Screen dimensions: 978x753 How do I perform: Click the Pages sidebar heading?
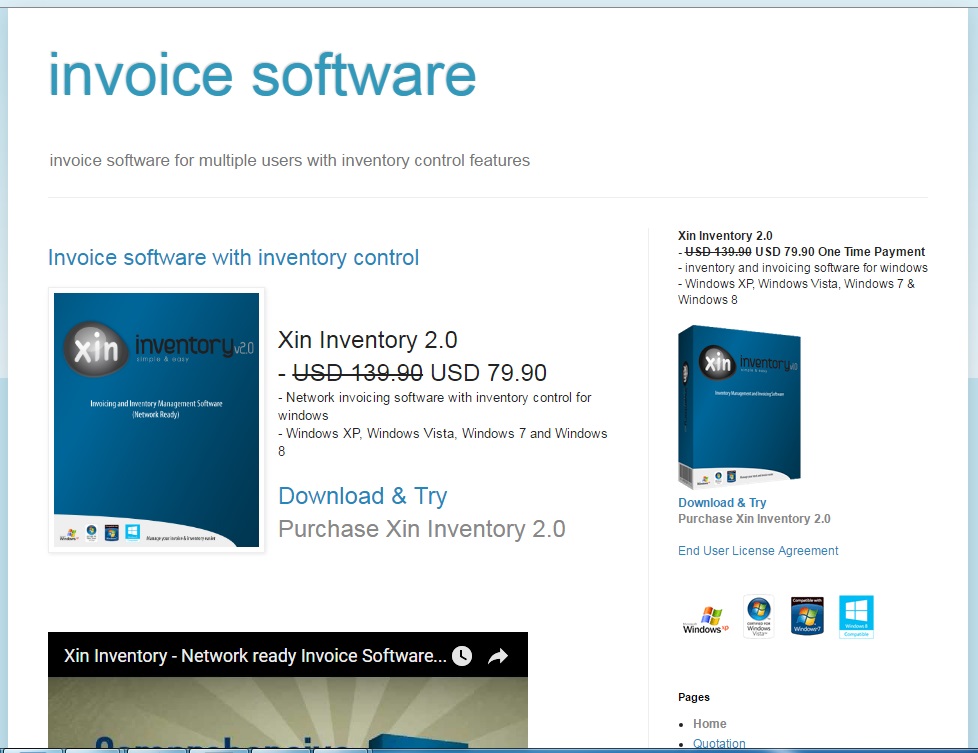[x=694, y=697]
